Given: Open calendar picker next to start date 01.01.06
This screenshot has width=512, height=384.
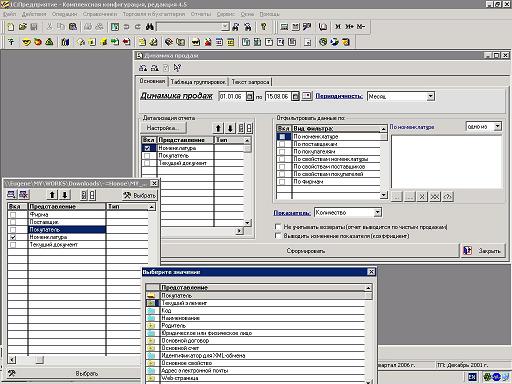Looking at the screenshot, I should [x=249, y=96].
